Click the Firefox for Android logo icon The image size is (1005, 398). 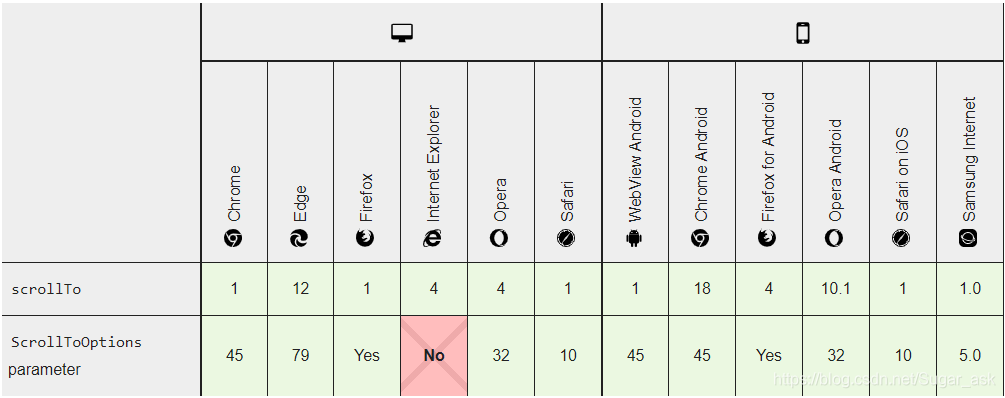click(x=767, y=239)
